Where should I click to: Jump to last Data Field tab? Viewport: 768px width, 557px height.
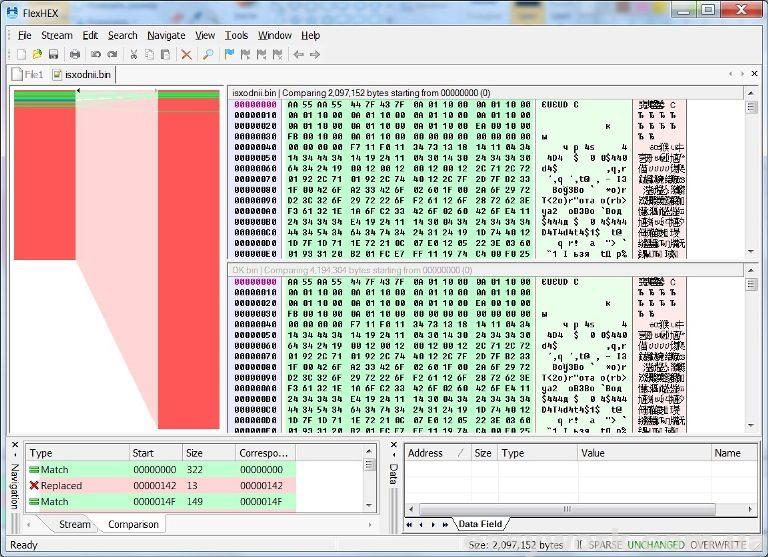point(445,525)
